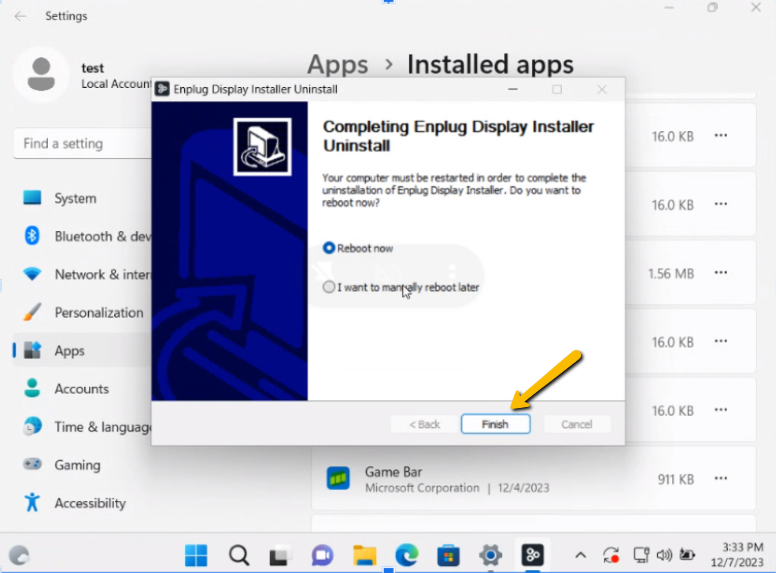This screenshot has height=573, width=776.
Task: Click the sync tray icon with red dot
Action: [611, 555]
